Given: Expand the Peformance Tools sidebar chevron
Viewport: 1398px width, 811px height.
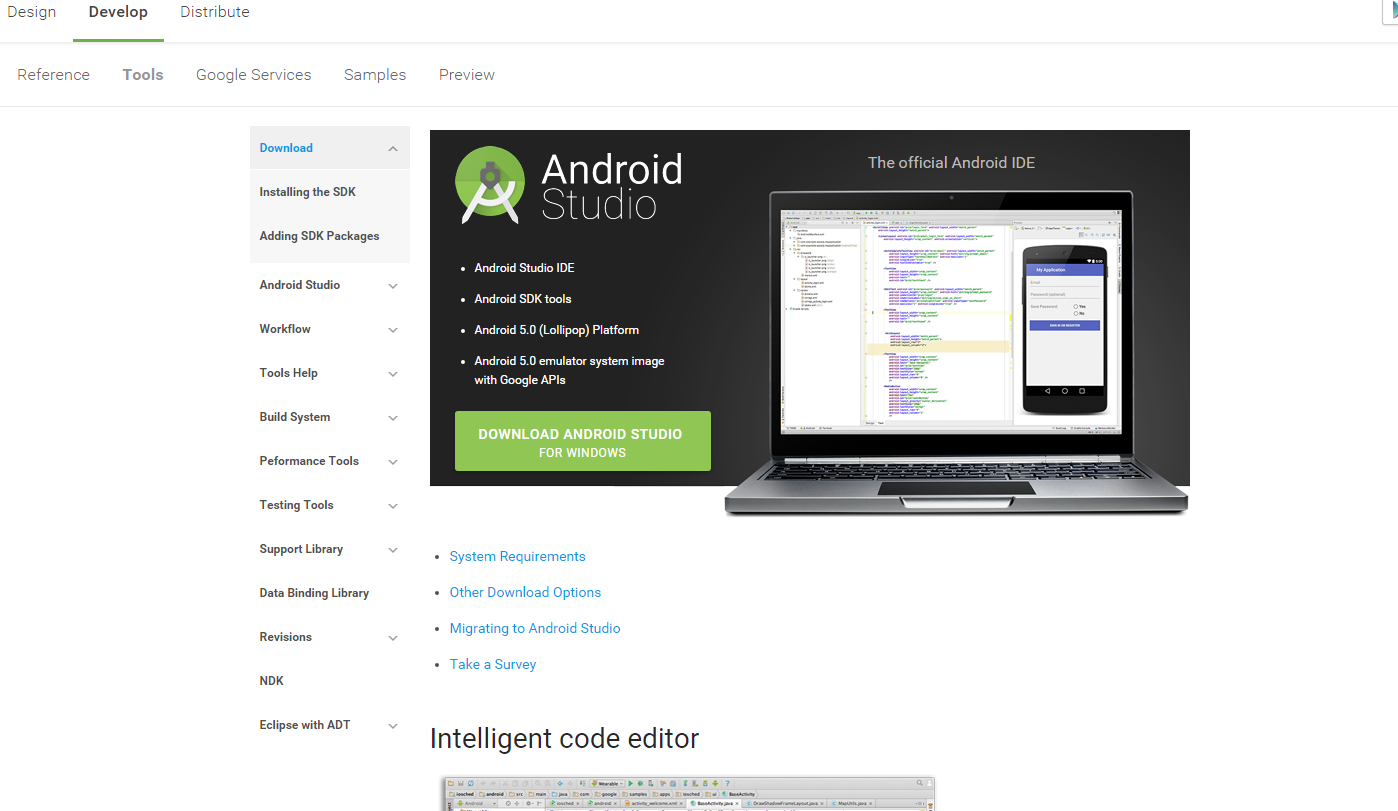Looking at the screenshot, I should (393, 462).
